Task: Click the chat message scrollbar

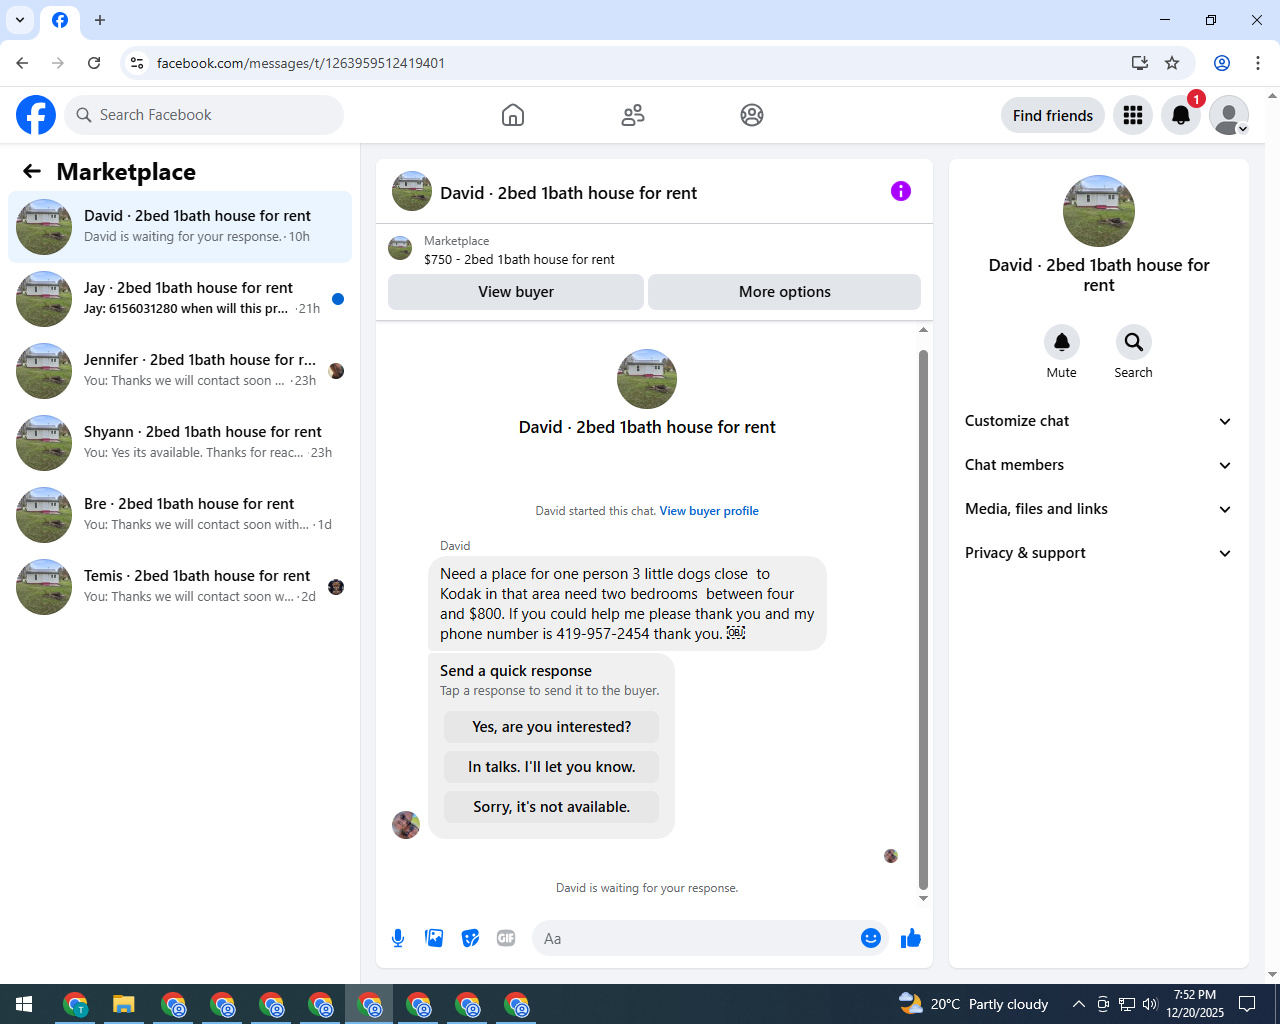Action: 923,619
